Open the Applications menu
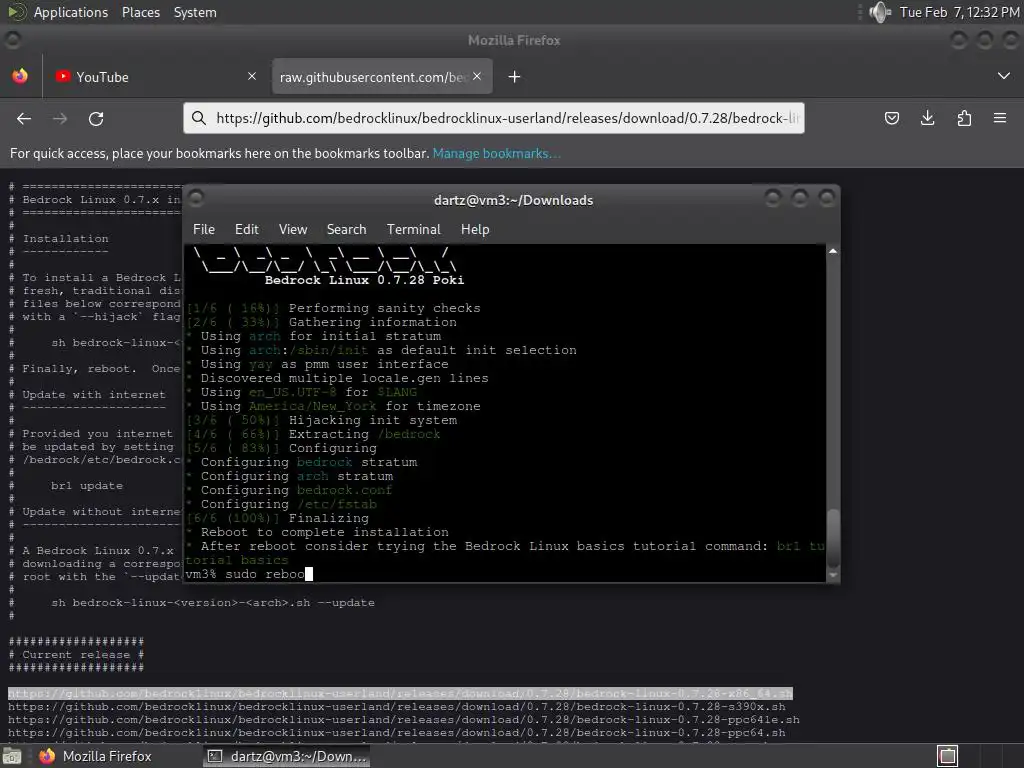 click(x=71, y=12)
